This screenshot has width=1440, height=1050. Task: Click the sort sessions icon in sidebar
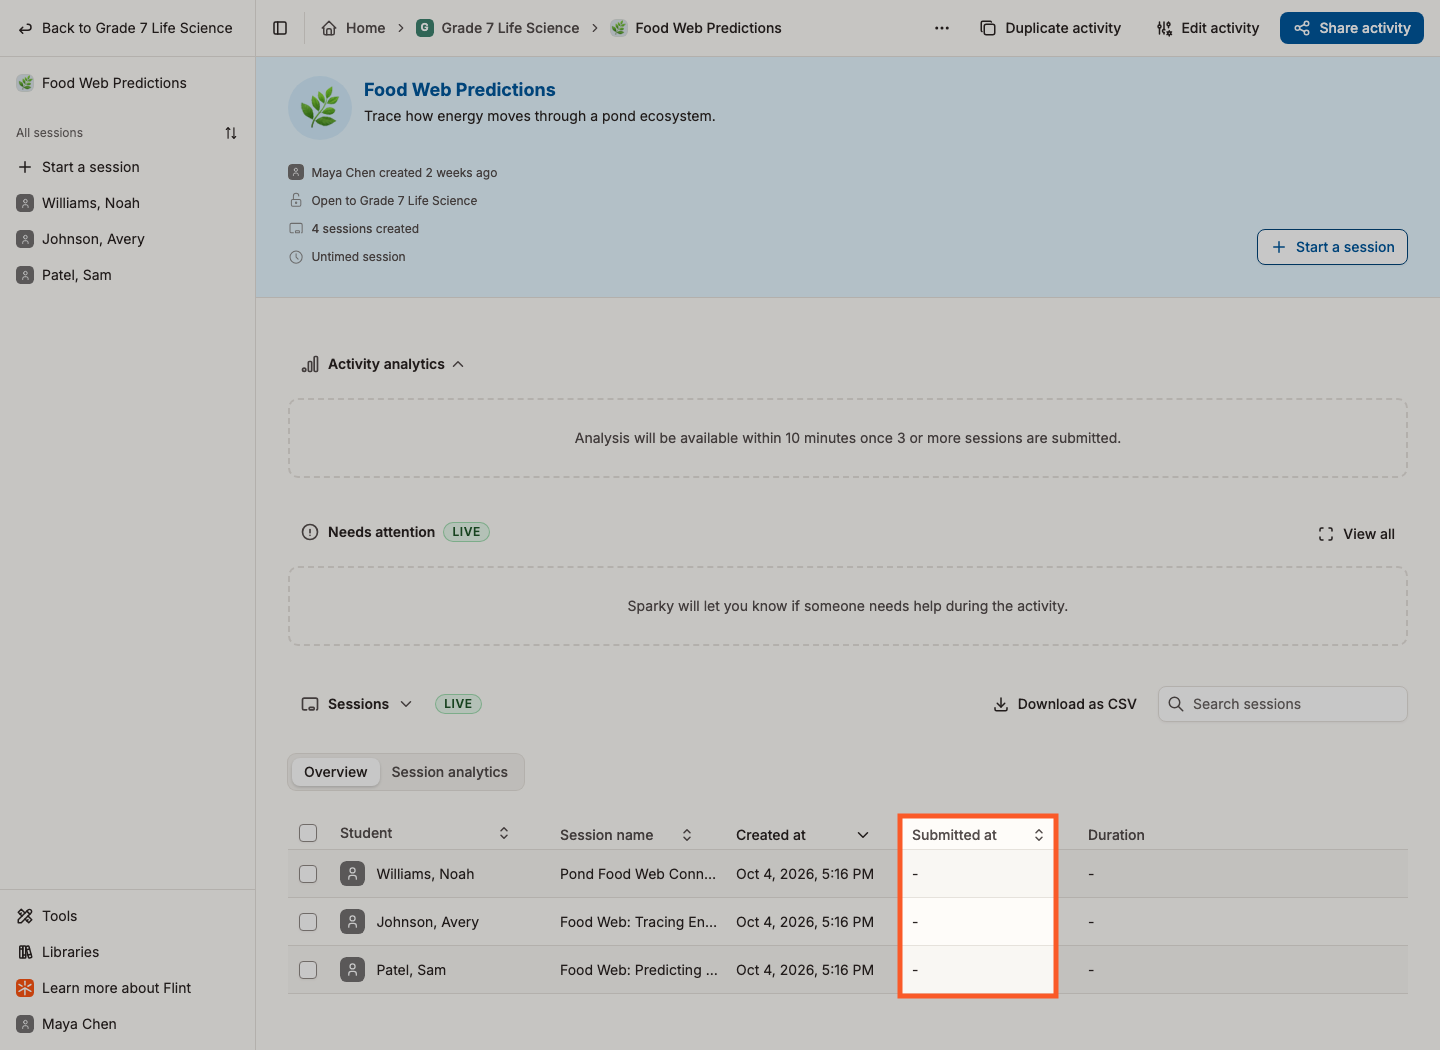(231, 133)
